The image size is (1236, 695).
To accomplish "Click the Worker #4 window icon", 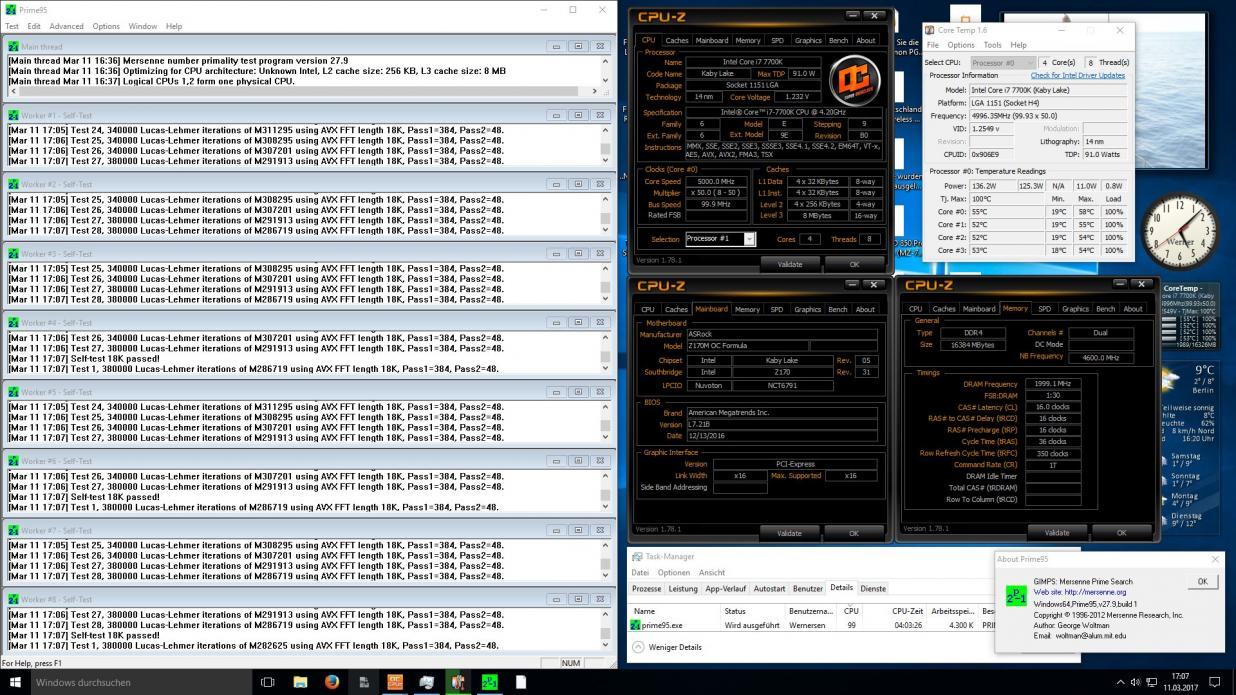I will [13, 323].
